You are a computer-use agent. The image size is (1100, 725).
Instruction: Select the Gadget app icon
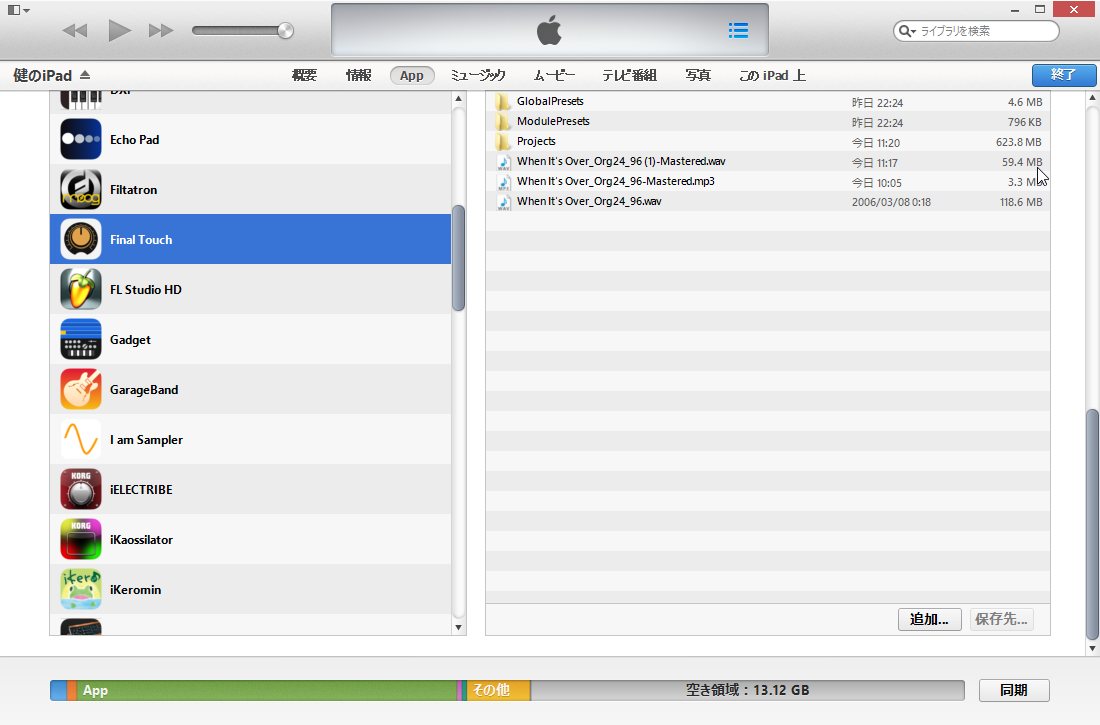[81, 339]
